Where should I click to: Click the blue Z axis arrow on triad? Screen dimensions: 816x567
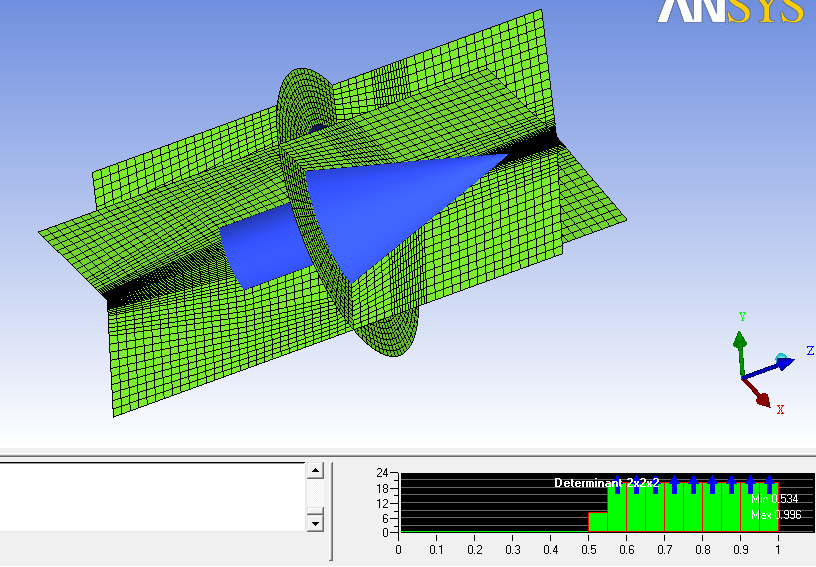775,365
